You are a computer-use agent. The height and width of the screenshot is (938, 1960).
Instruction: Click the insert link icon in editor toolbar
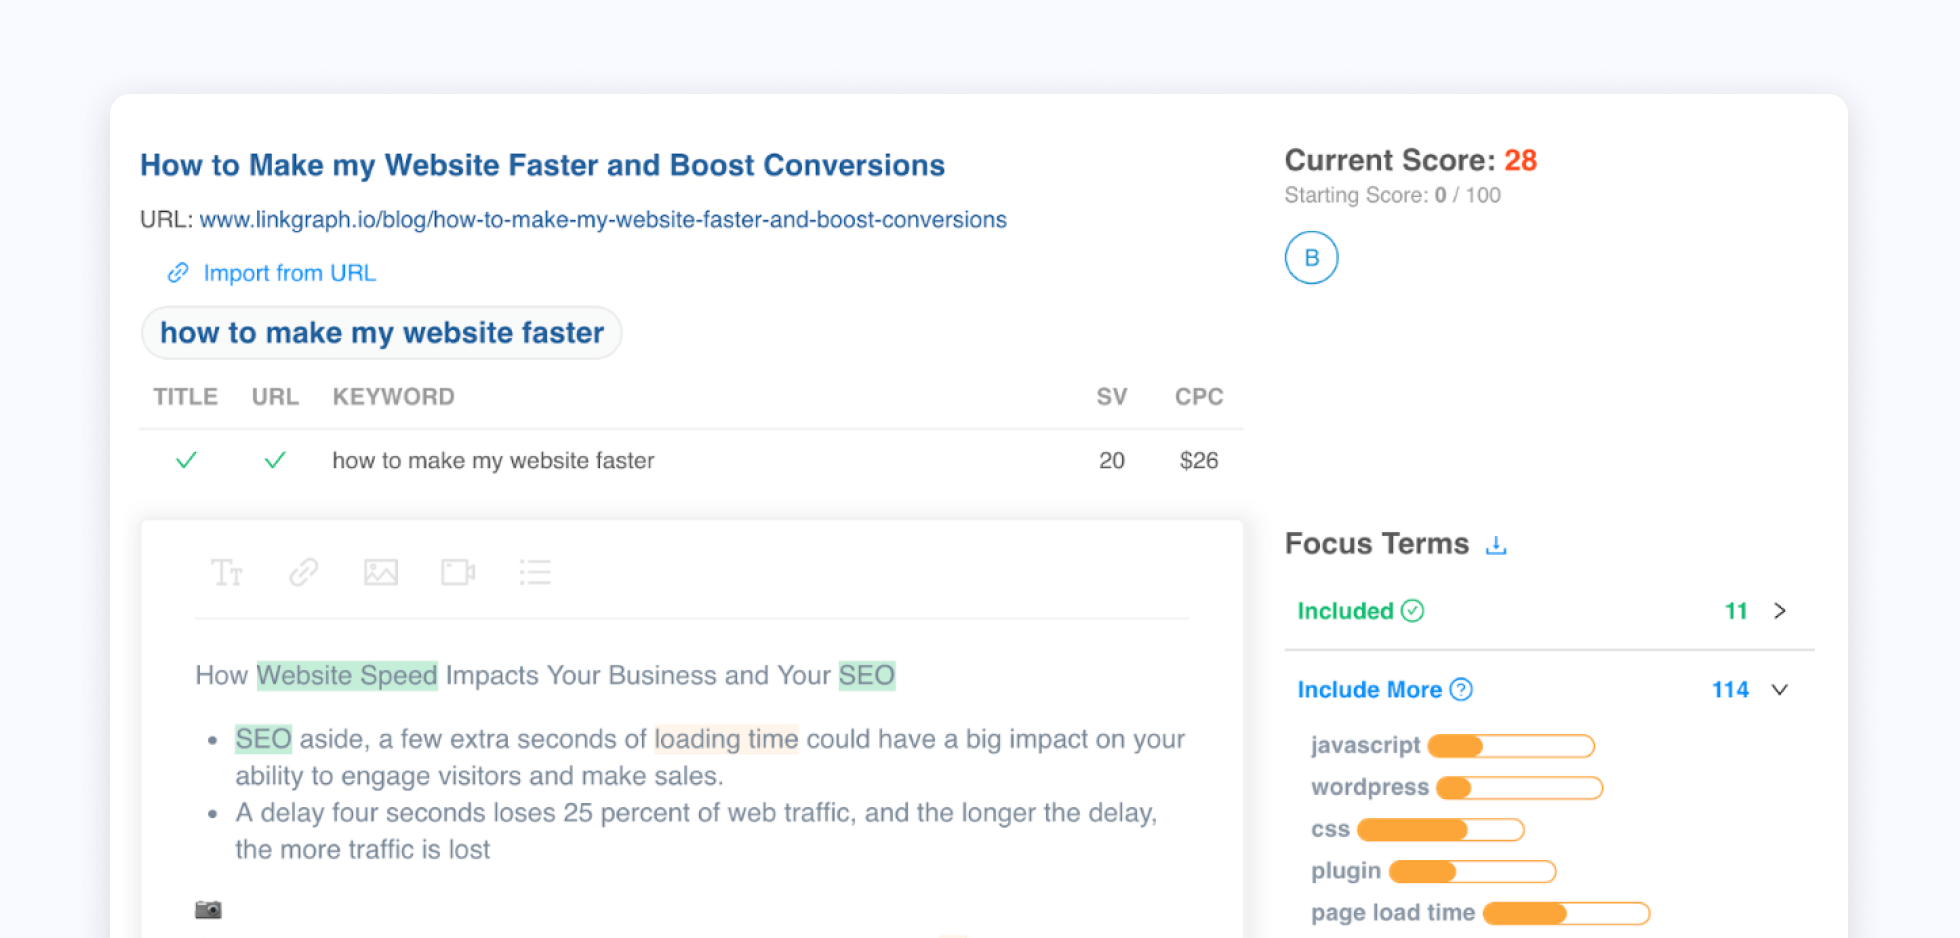(x=303, y=572)
